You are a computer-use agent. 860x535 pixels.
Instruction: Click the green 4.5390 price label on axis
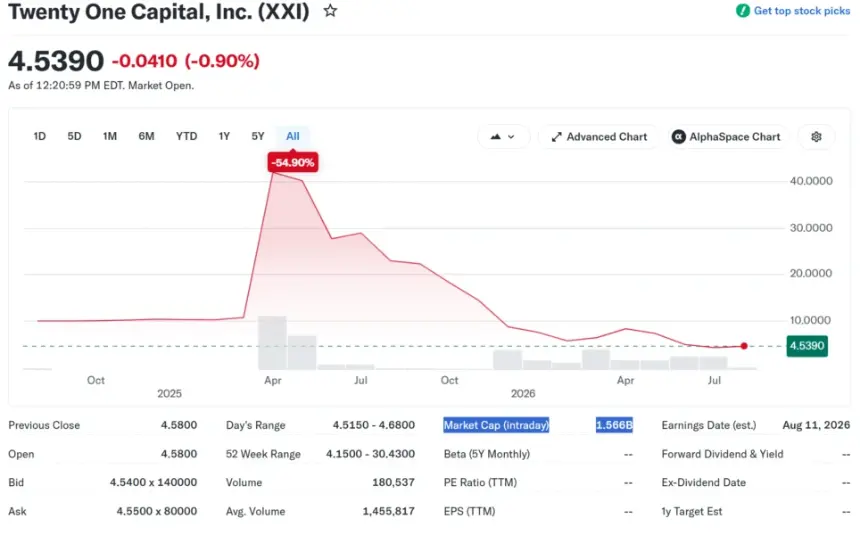pyautogui.click(x=807, y=346)
